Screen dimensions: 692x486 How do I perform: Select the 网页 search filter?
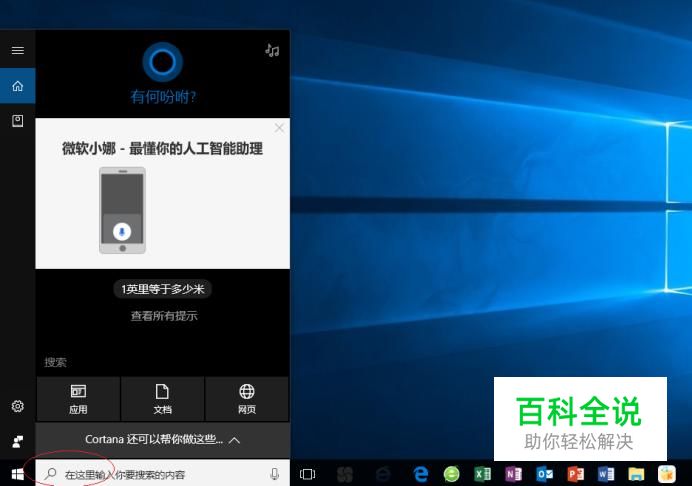247,399
